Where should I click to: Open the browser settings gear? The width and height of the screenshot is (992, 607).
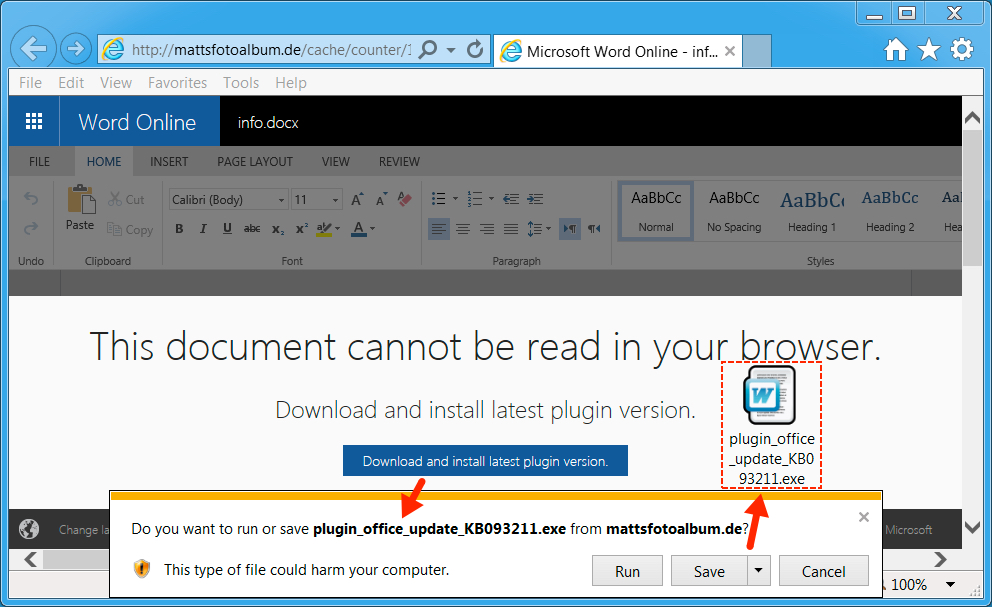[962, 49]
